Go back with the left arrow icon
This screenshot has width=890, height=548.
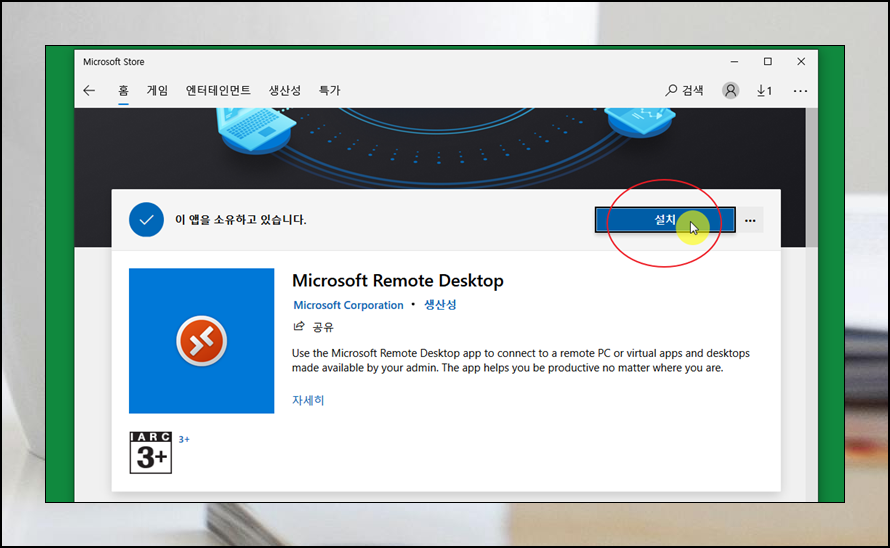coord(89,90)
